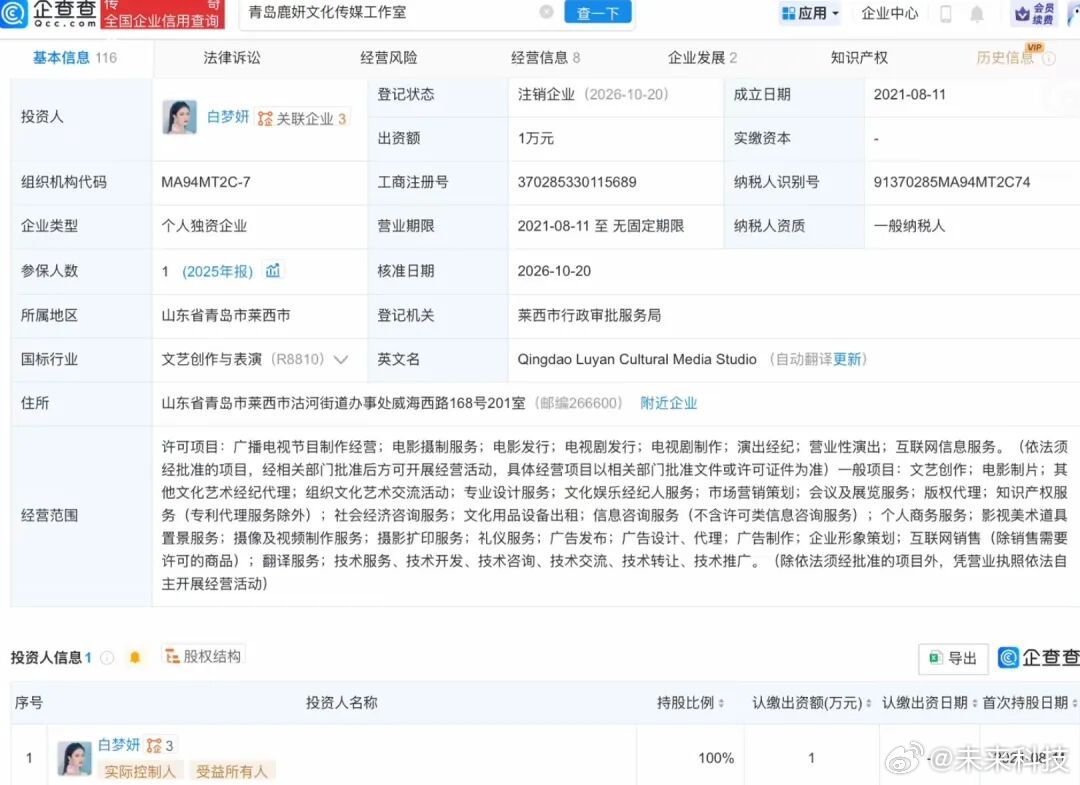This screenshot has width=1080, height=785.
Task: Click 受益所有人 tag
Action: (231, 771)
